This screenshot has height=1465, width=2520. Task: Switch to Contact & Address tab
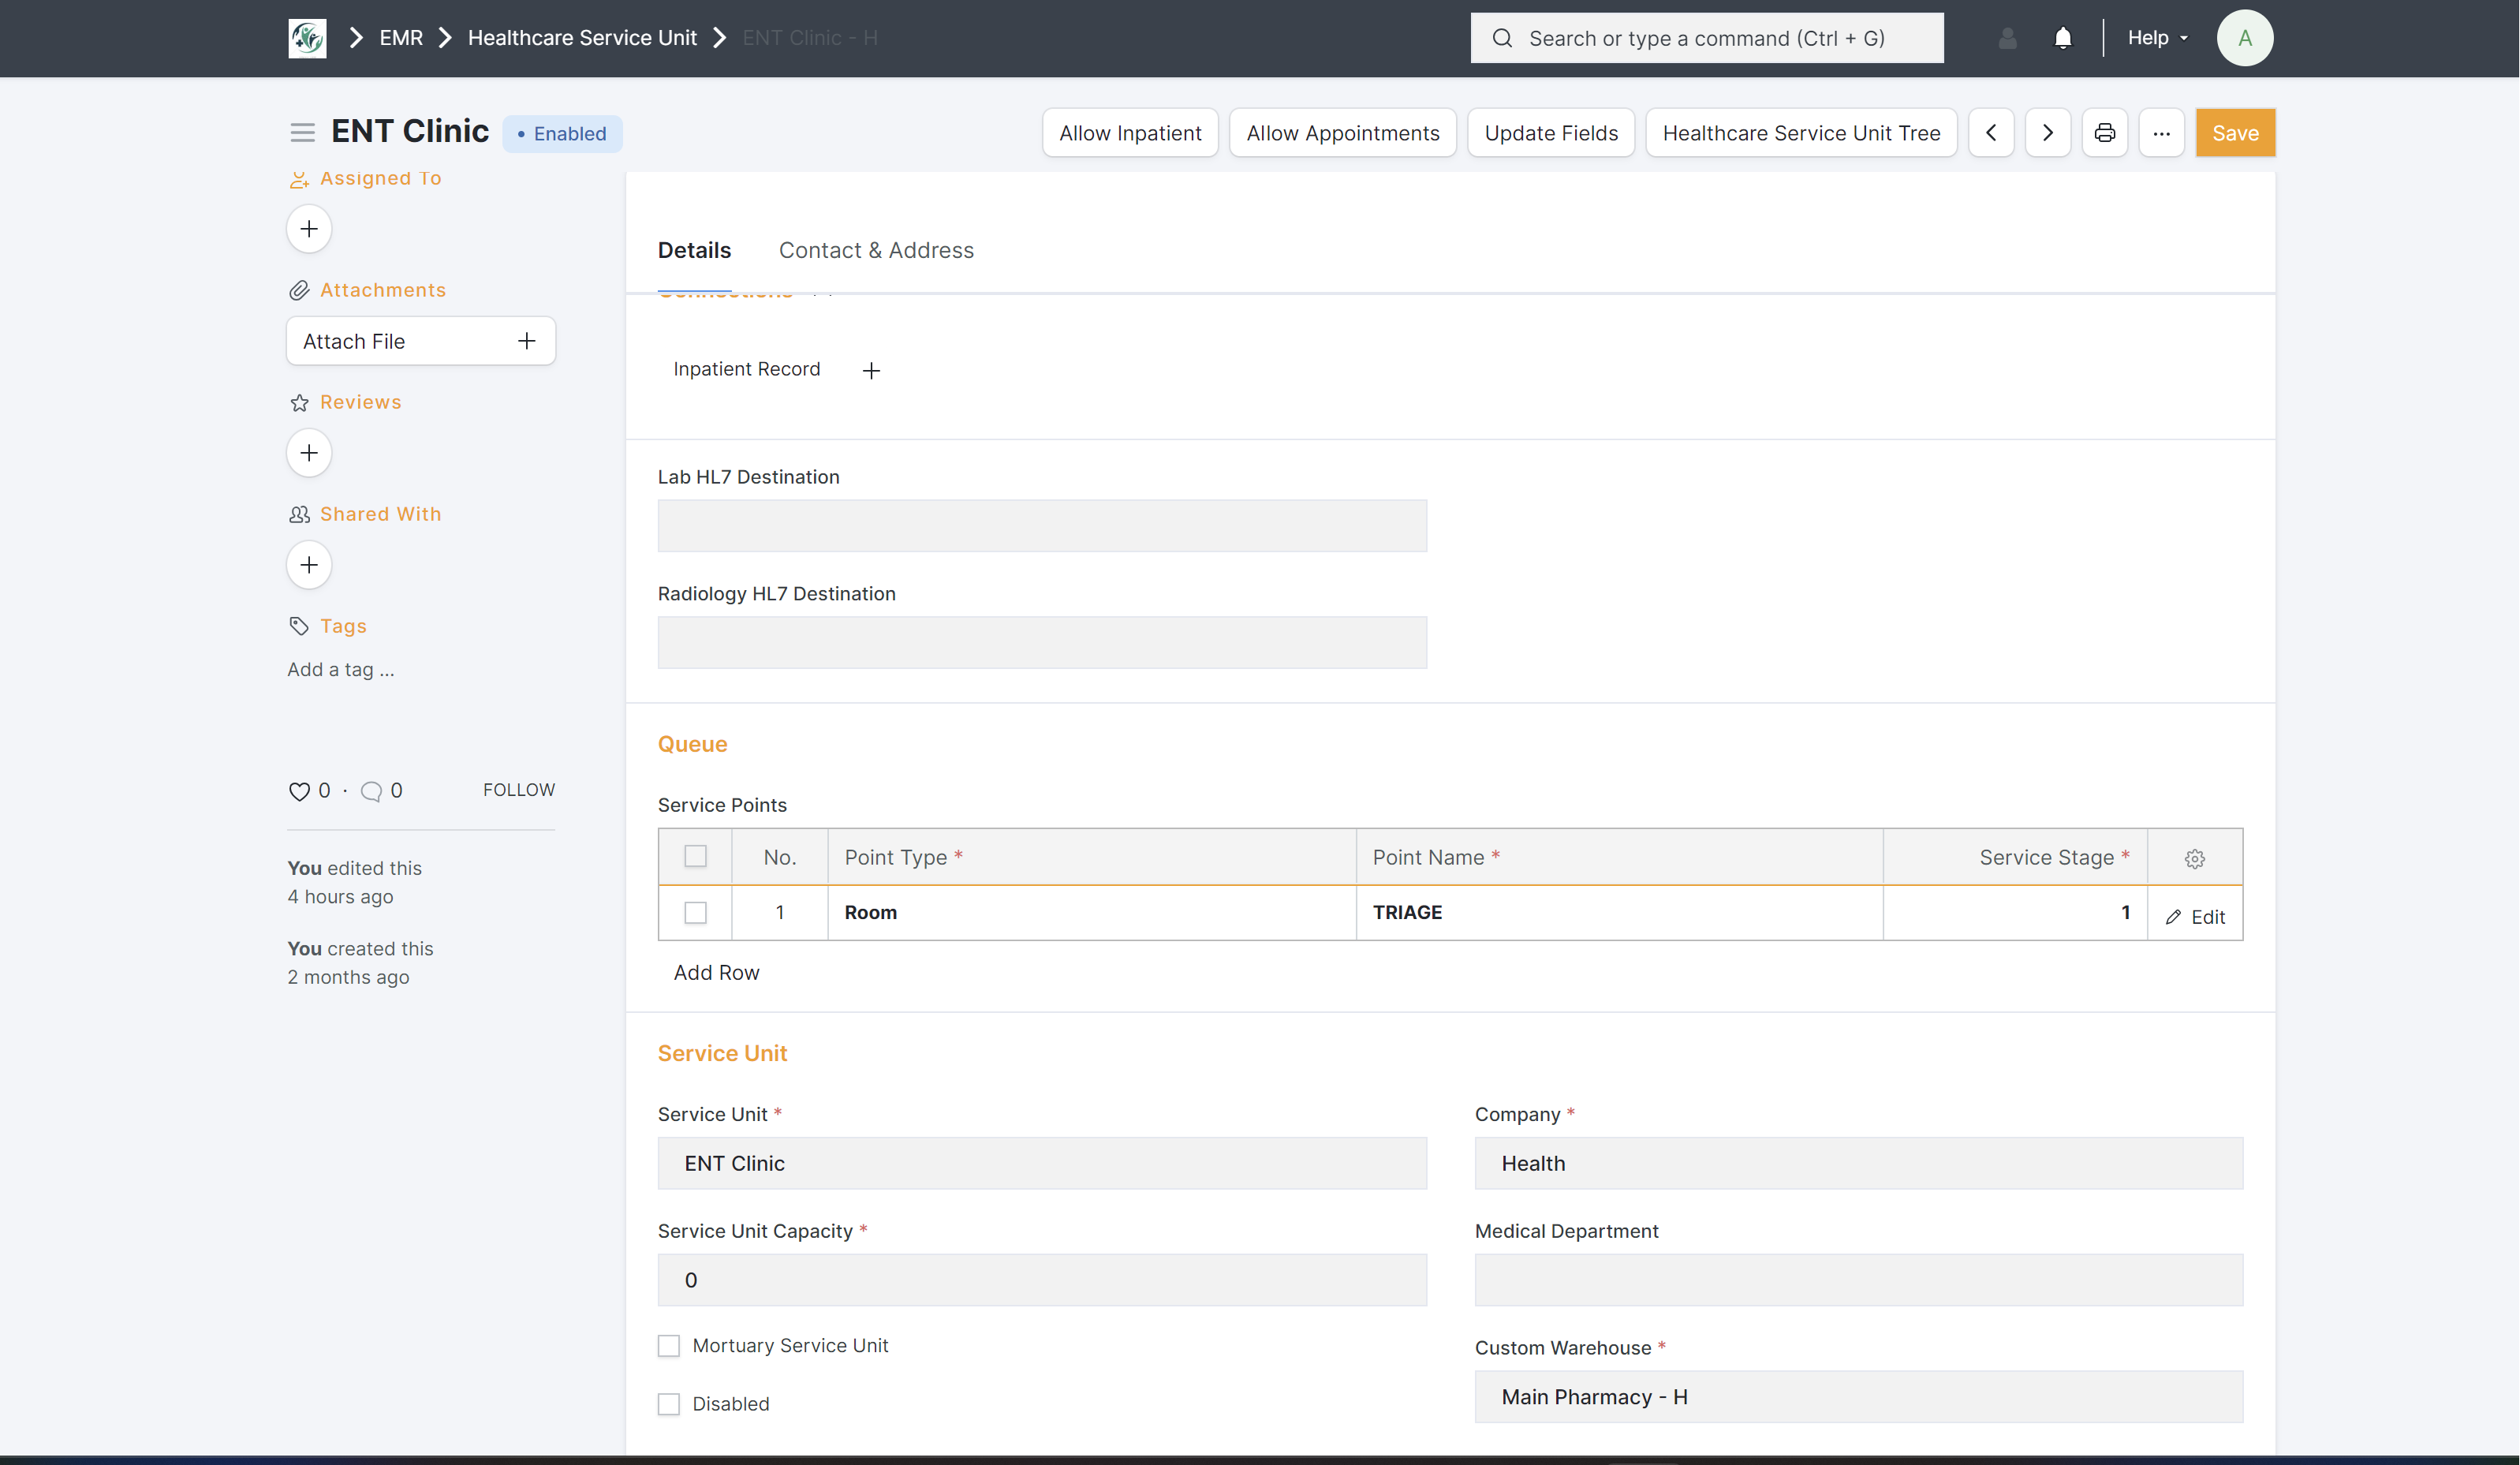[x=876, y=250]
